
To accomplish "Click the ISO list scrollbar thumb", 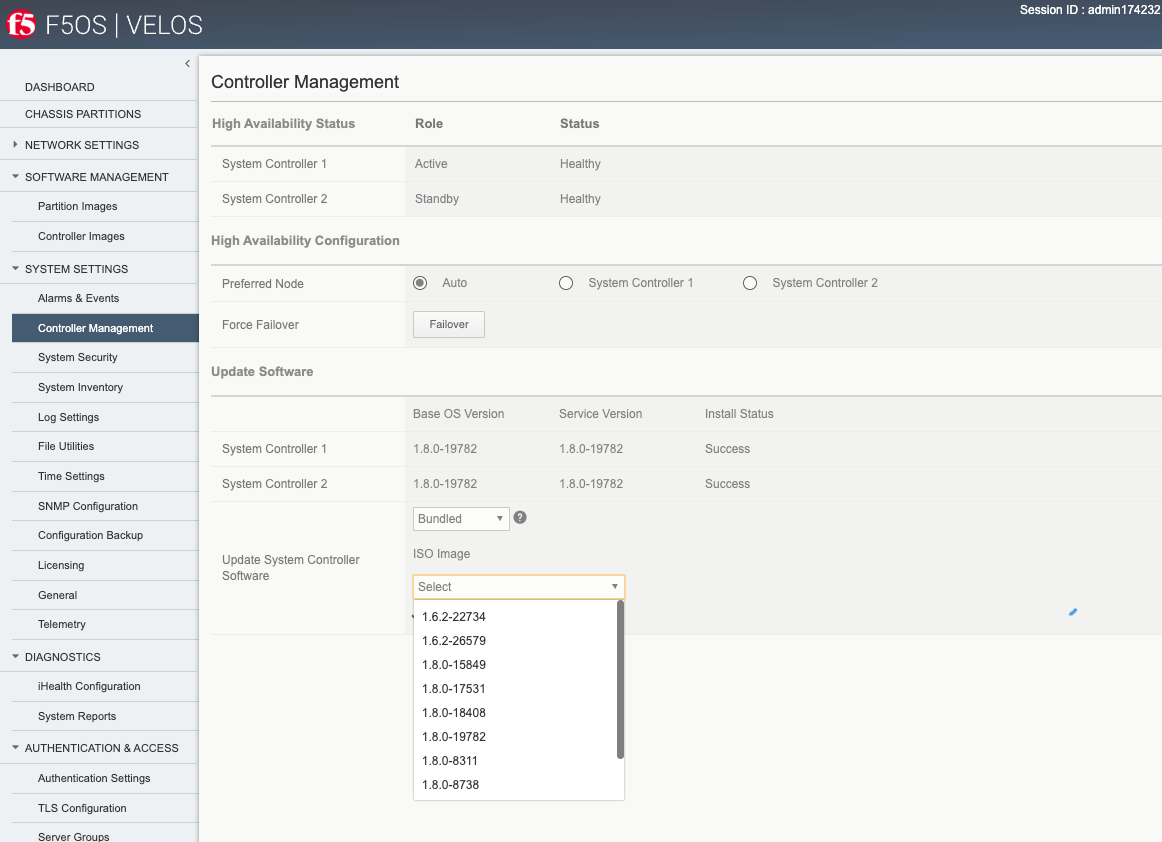I will click(620, 680).
